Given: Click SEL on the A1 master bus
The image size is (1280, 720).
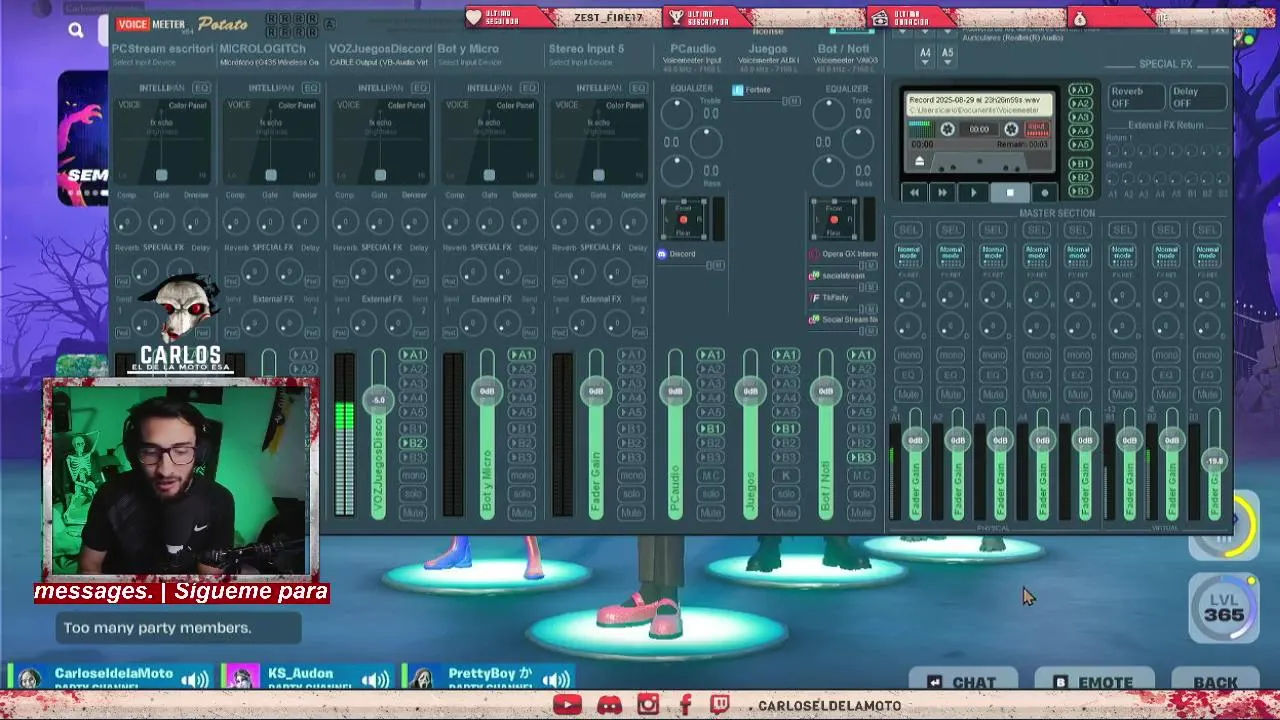Looking at the screenshot, I should click(x=908, y=230).
